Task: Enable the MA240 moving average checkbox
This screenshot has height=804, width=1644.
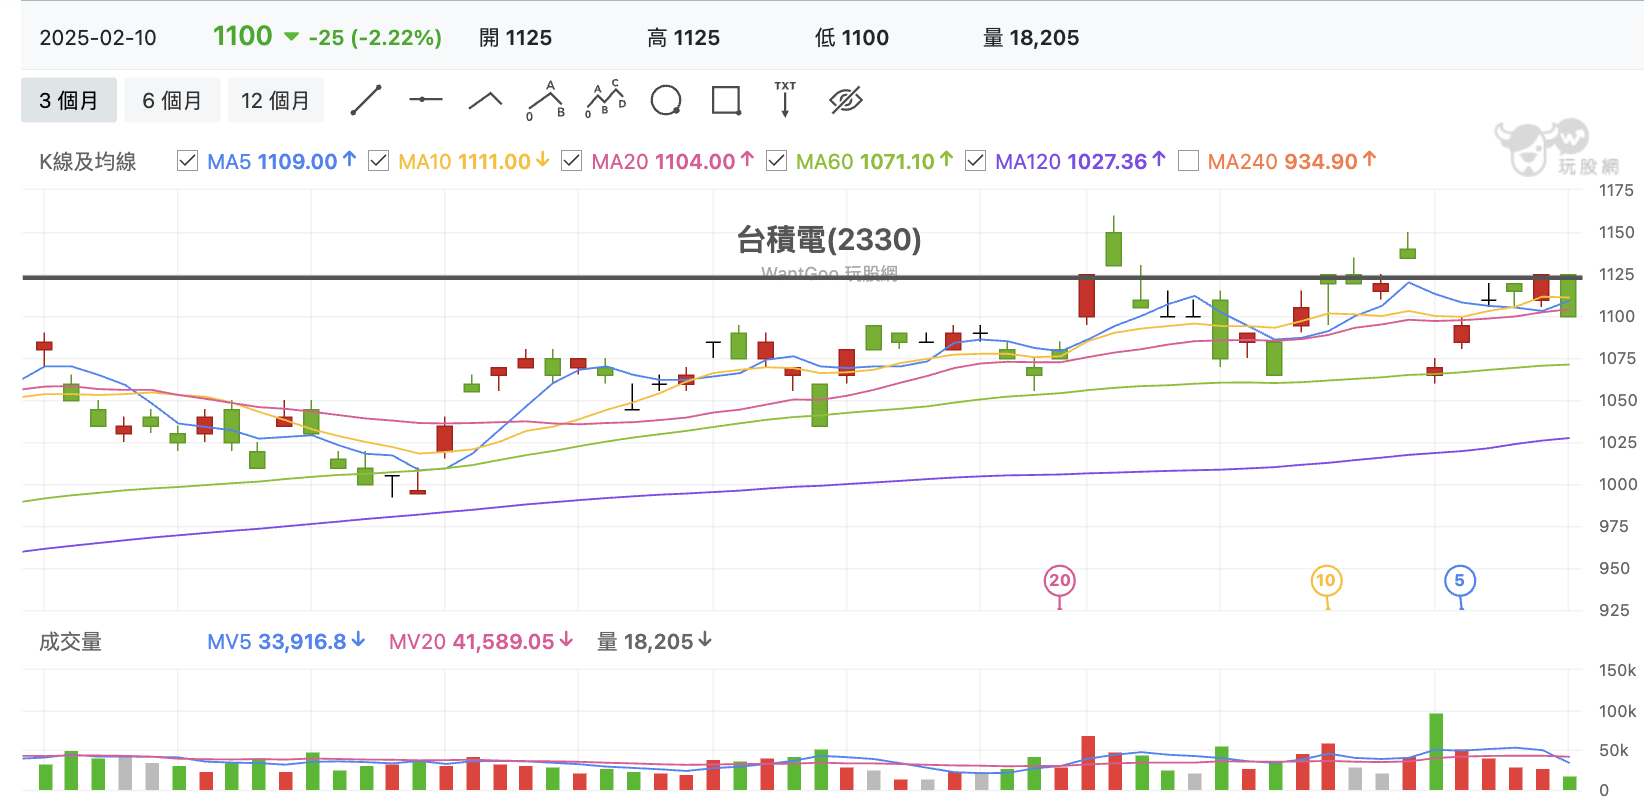Action: [x=1188, y=161]
